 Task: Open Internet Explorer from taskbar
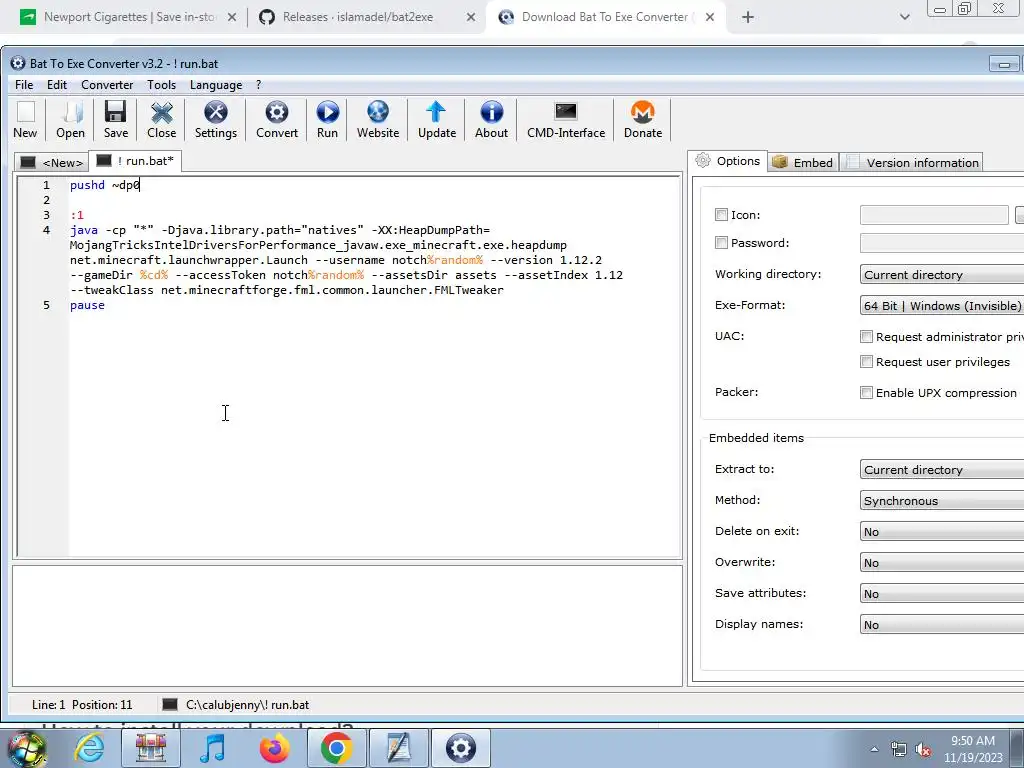[x=89, y=748]
